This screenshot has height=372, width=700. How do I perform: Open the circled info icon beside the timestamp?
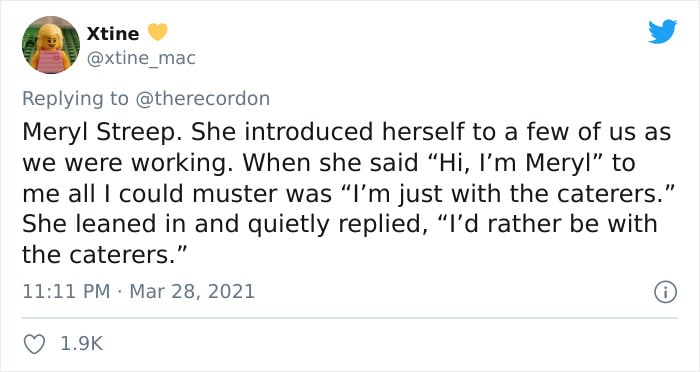pos(666,292)
